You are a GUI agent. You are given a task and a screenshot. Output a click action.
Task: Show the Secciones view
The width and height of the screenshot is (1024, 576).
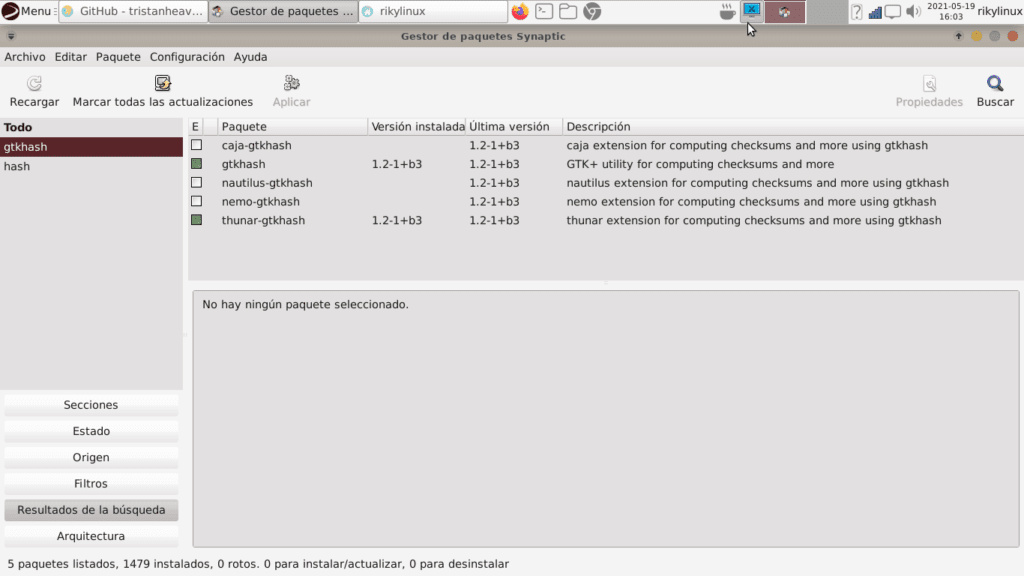tap(91, 405)
